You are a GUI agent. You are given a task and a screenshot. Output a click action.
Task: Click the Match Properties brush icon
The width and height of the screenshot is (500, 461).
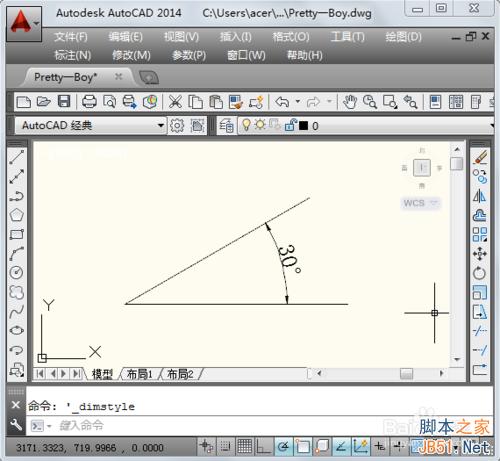pyautogui.click(x=236, y=102)
